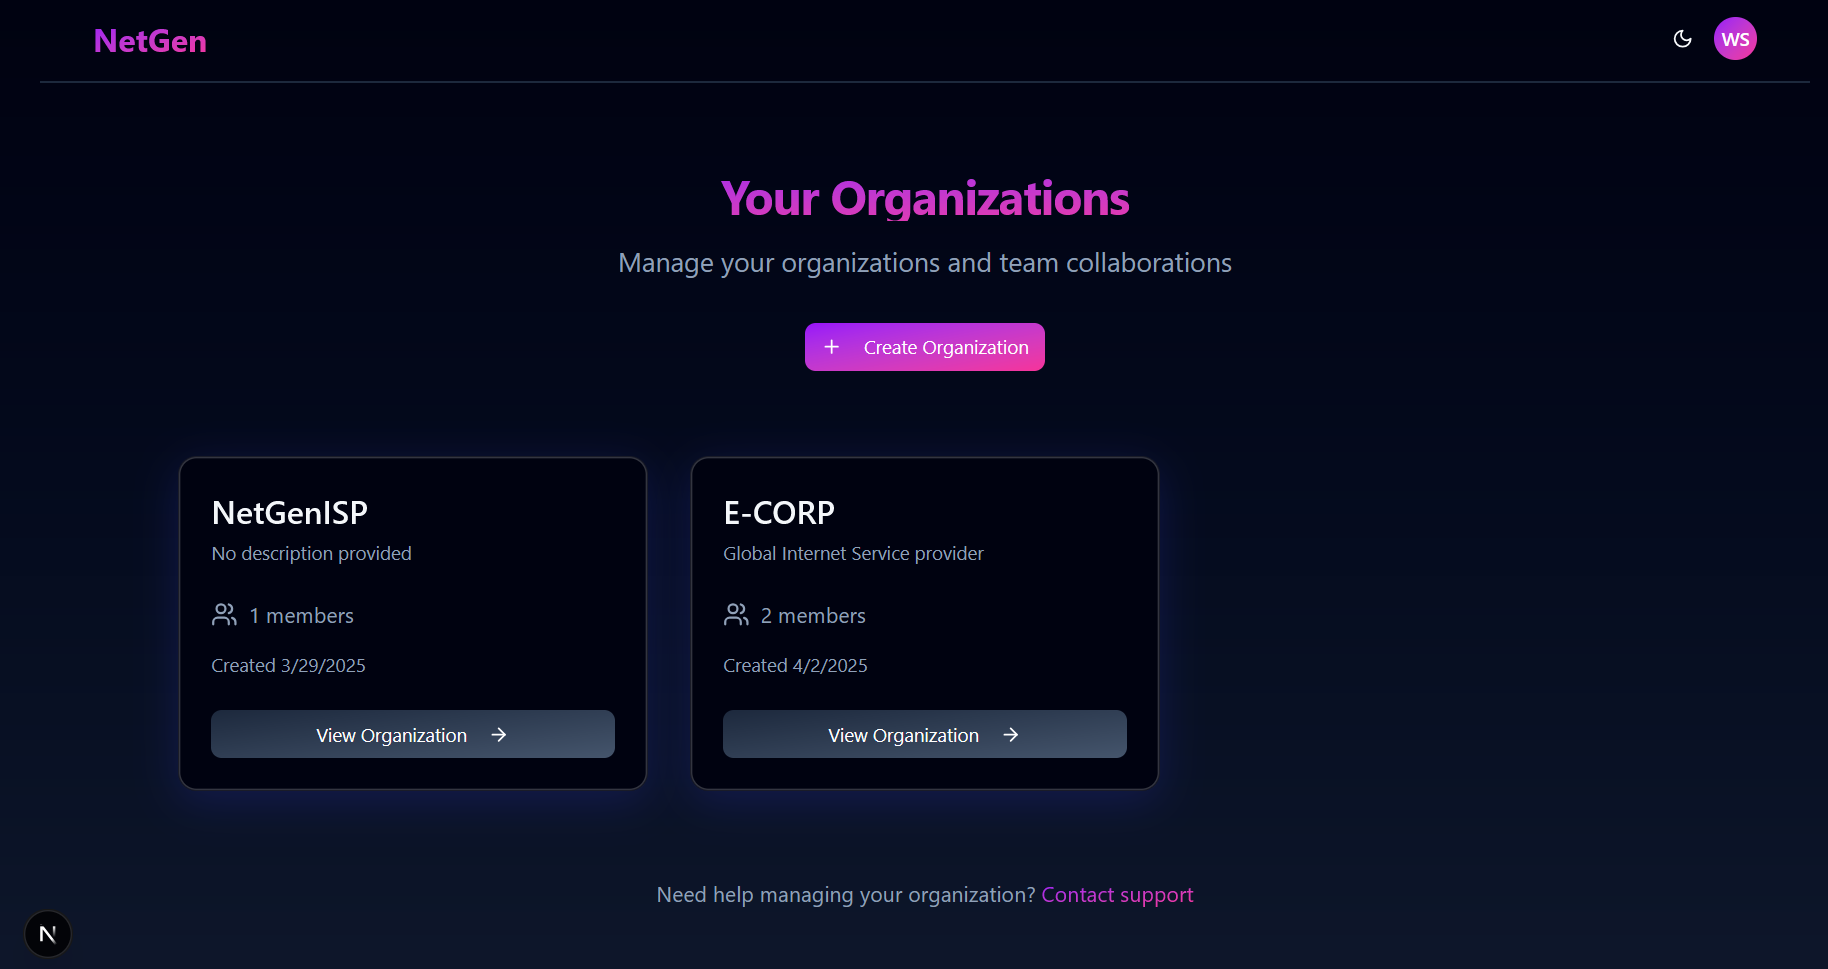This screenshot has height=969, width=1828.
Task: View the NetGenISP organization
Action: (412, 734)
